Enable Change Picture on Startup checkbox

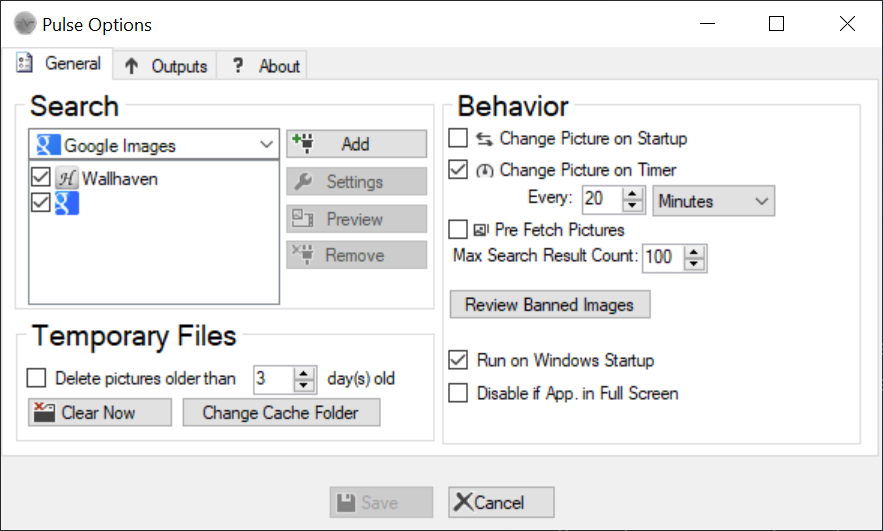click(x=458, y=138)
